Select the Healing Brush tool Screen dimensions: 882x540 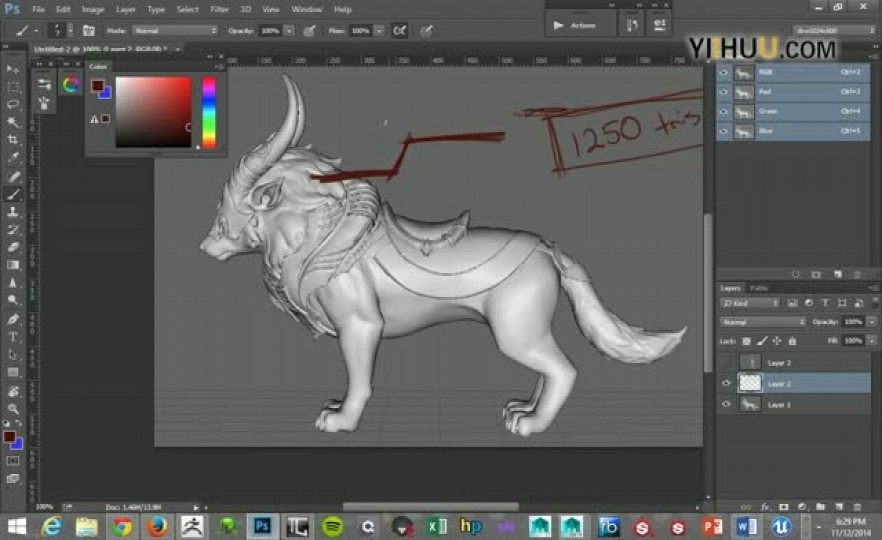pos(12,177)
